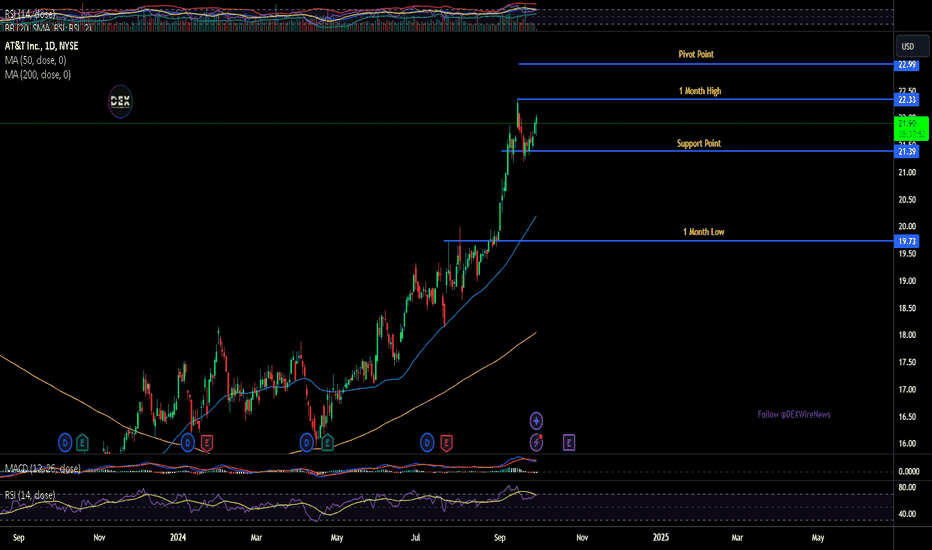Click the 2025 label on the time axis
Viewport: 932px width, 550px height.
pyautogui.click(x=661, y=537)
